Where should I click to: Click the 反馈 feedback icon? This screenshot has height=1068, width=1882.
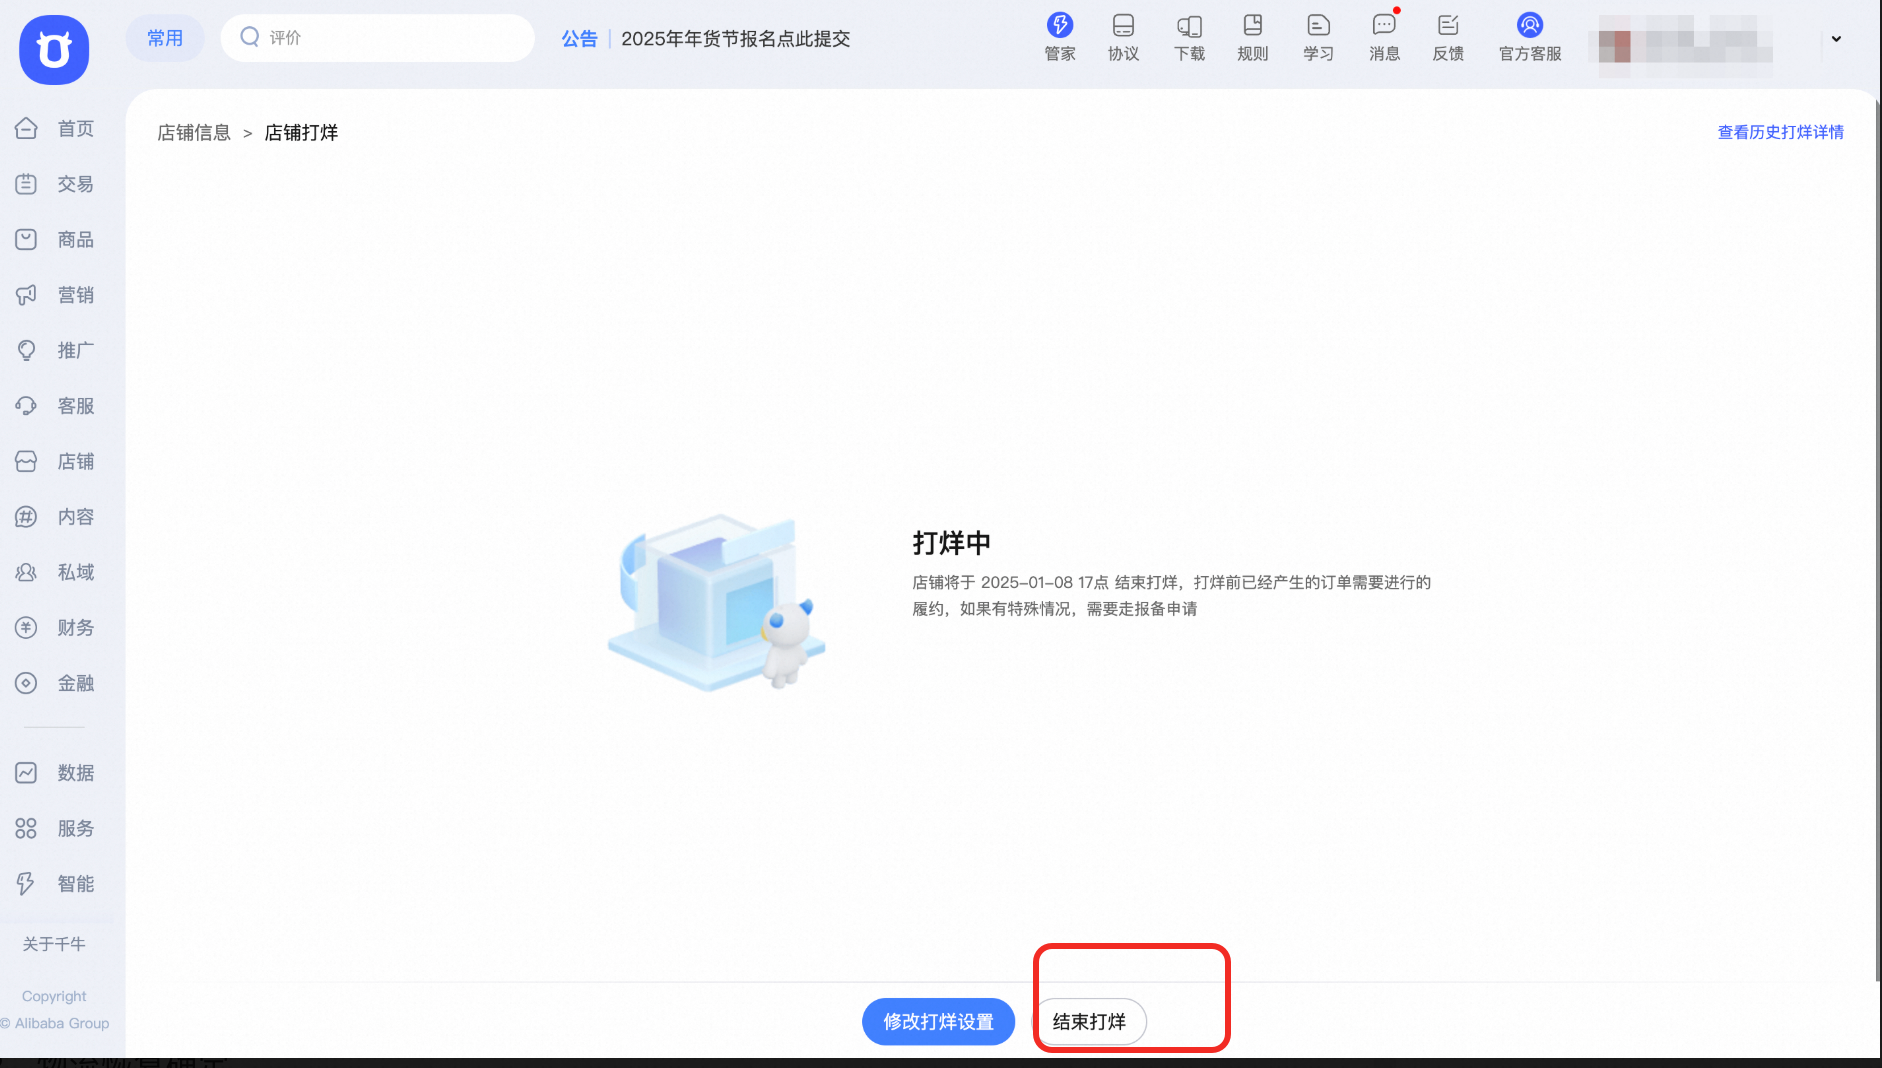1447,37
